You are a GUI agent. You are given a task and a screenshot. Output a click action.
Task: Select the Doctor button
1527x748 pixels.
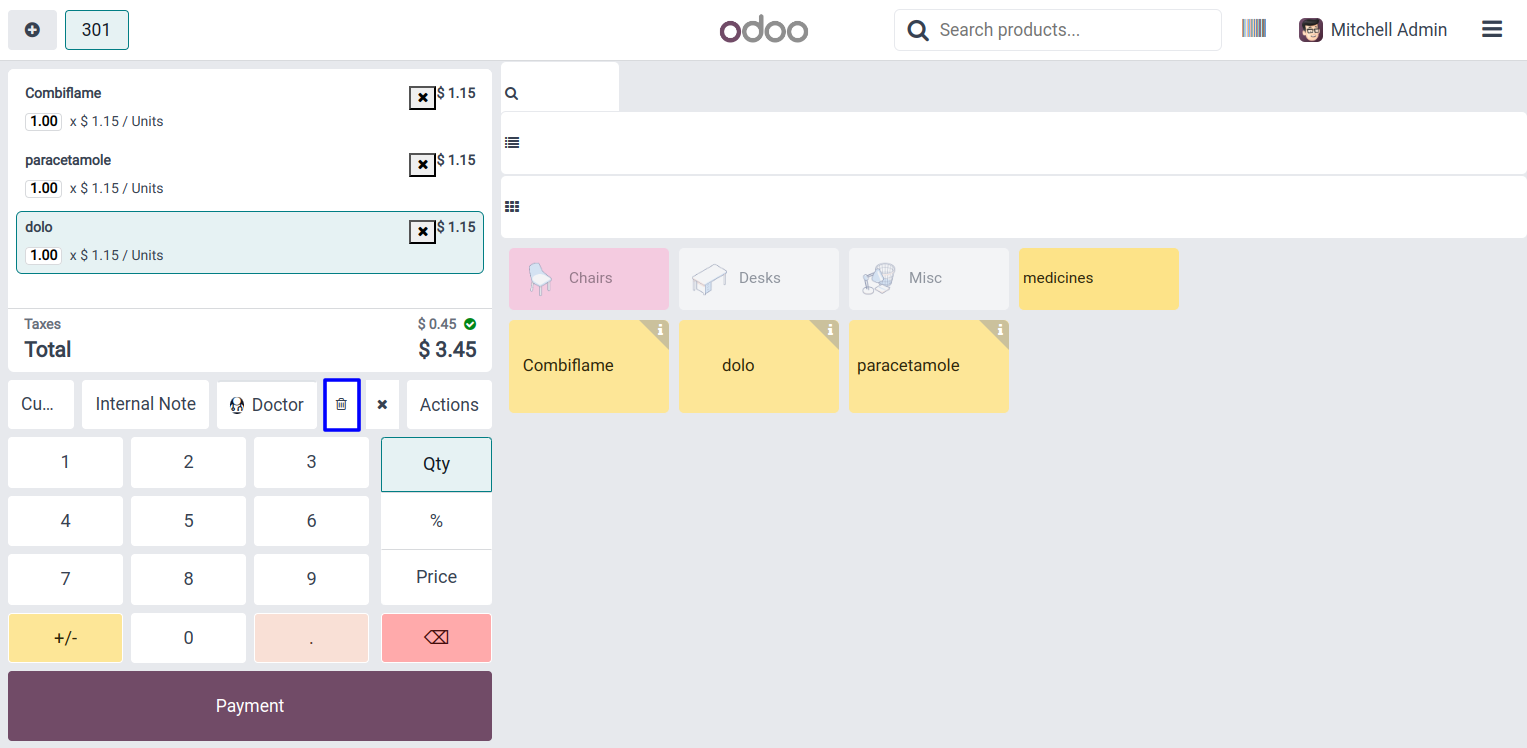[x=267, y=405]
